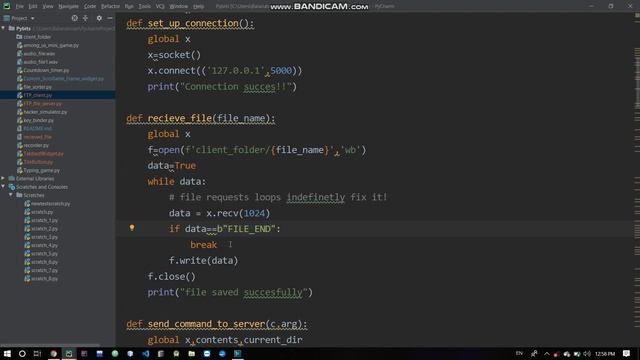Click the 'succes' misspelled word in print

[260, 87]
